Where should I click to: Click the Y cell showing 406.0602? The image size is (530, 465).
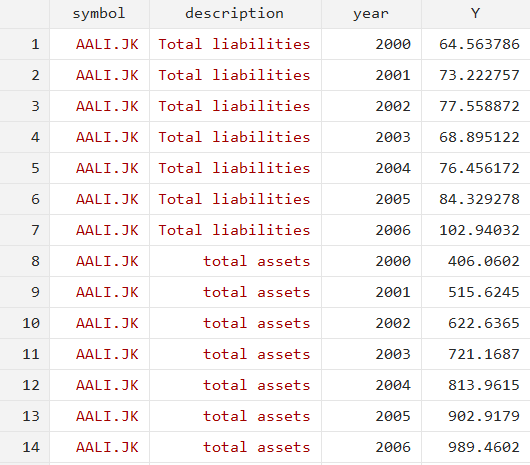pyautogui.click(x=476, y=261)
